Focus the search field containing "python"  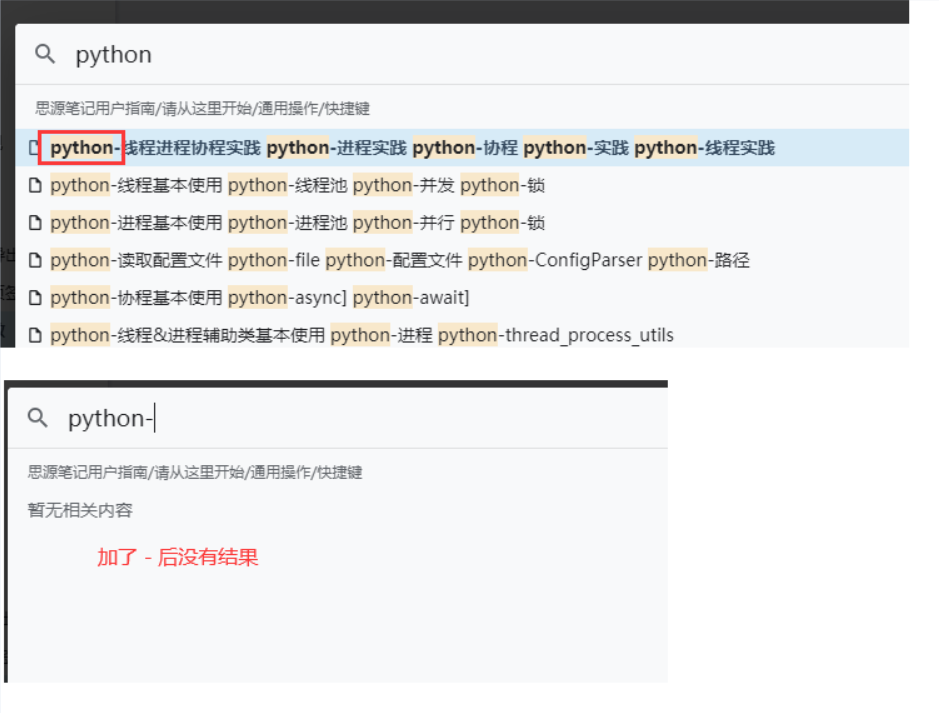click(x=400, y=54)
